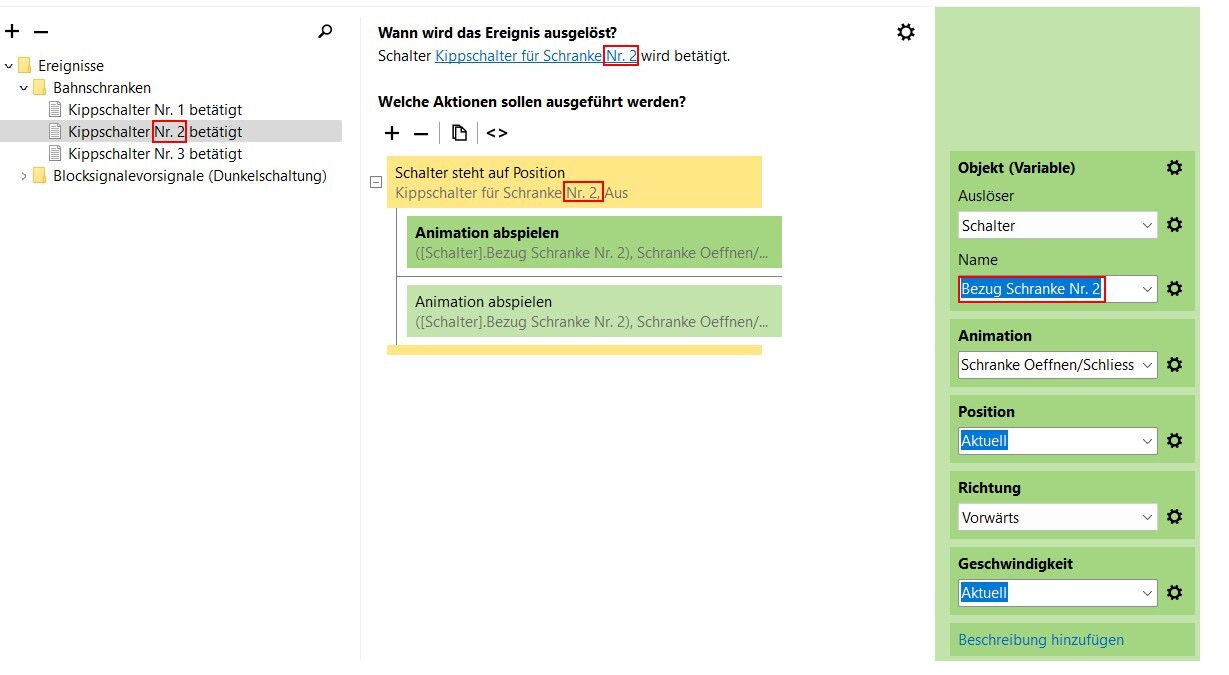Click gear icon next to Richtung dropdown

tap(1175, 517)
